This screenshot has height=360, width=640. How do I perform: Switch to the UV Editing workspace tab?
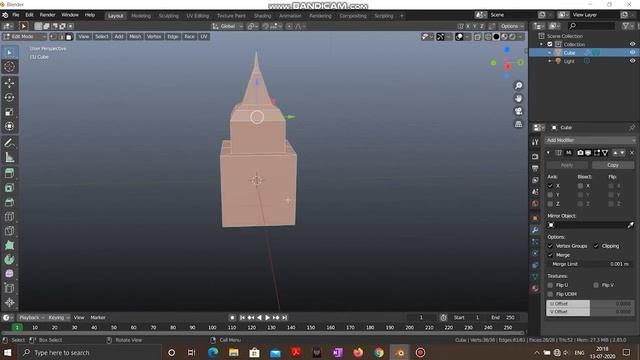click(x=198, y=16)
